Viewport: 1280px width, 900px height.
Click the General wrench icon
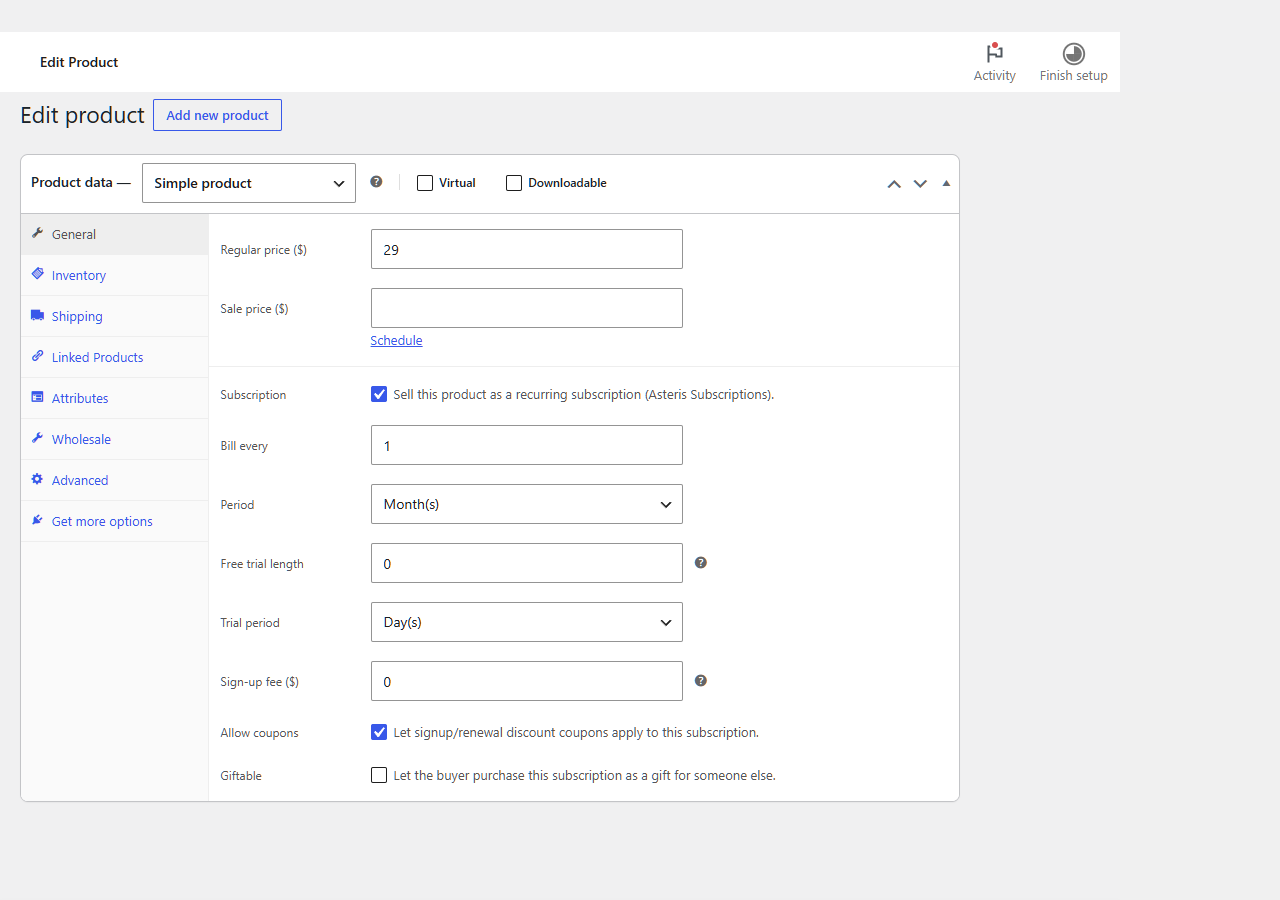point(38,233)
